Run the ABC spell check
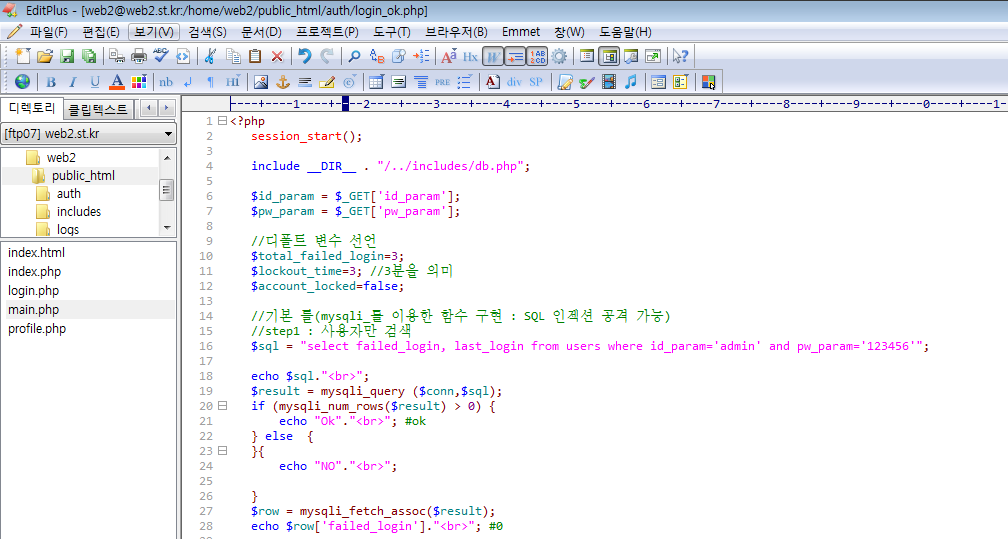The height and width of the screenshot is (539, 1008). tap(161, 57)
